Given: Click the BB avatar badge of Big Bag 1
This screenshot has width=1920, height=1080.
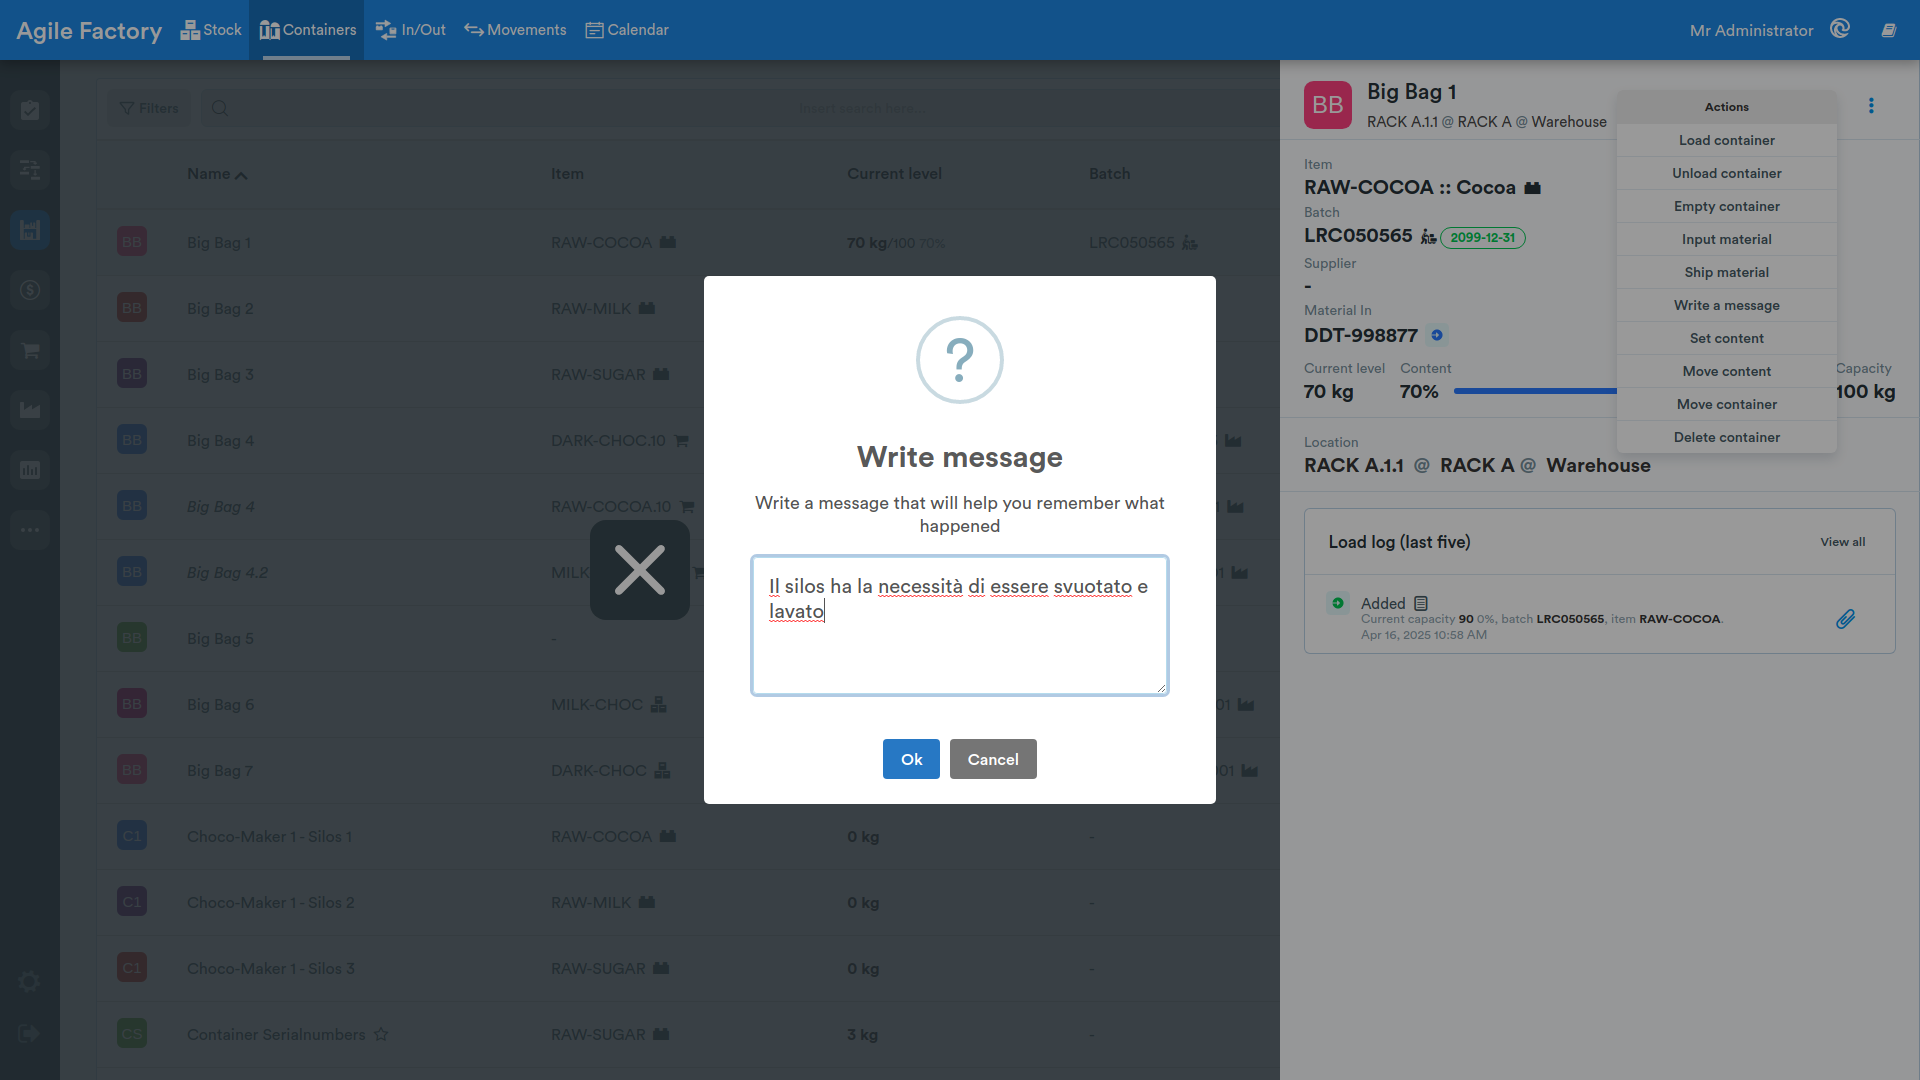Looking at the screenshot, I should (x=1328, y=105).
